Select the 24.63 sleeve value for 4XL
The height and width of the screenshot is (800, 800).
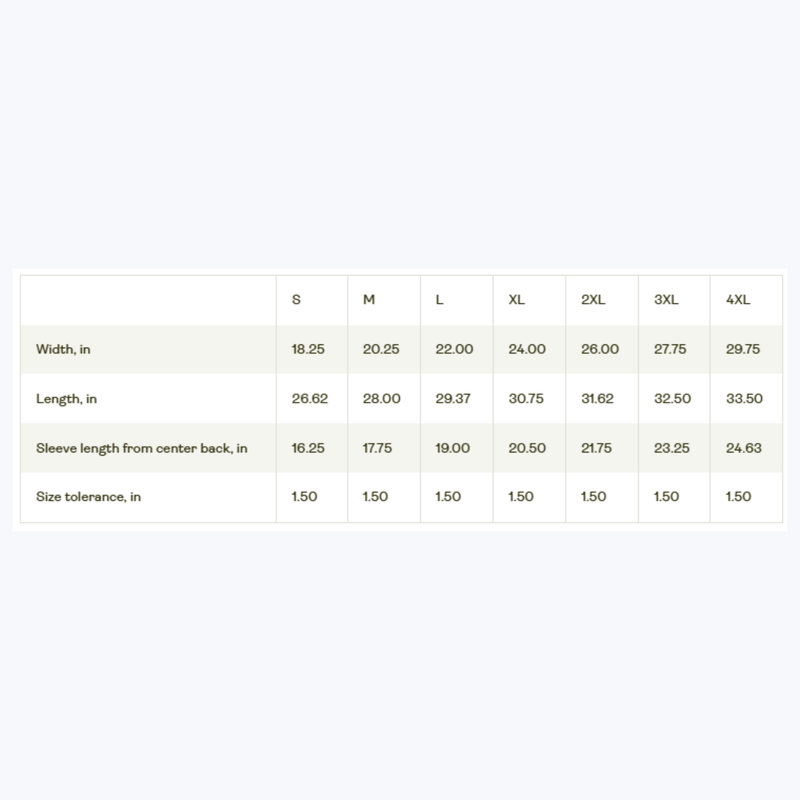pyautogui.click(x=744, y=448)
